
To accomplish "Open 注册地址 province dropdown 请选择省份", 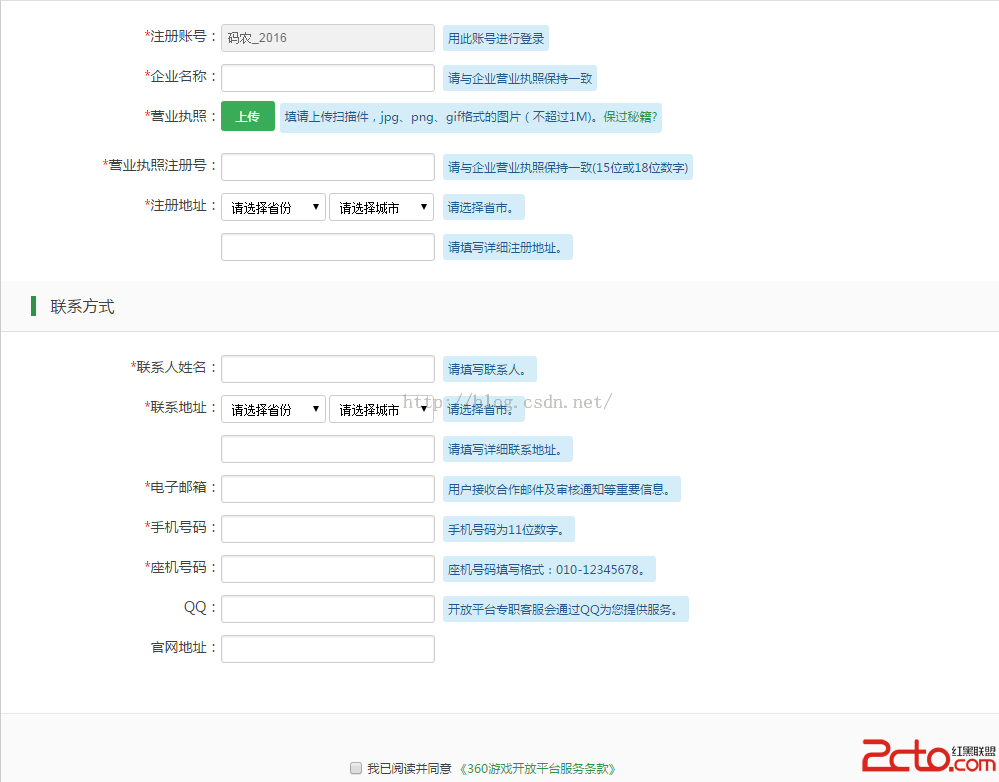I will (273, 207).
